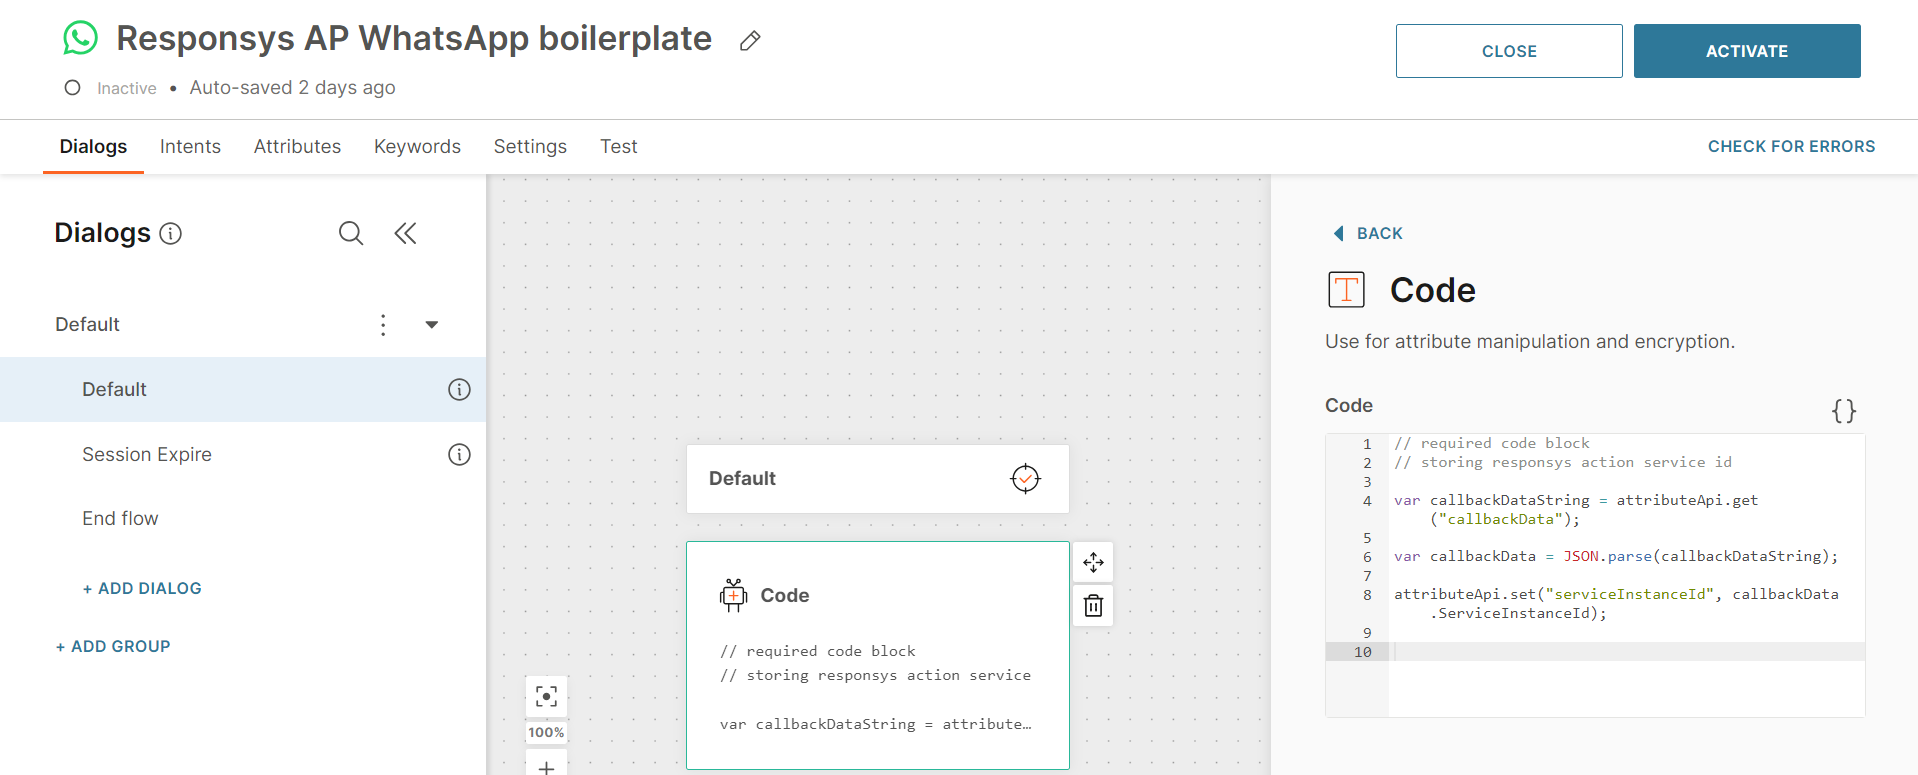Show info for Default dialog
The height and width of the screenshot is (775, 1918).
[459, 390]
